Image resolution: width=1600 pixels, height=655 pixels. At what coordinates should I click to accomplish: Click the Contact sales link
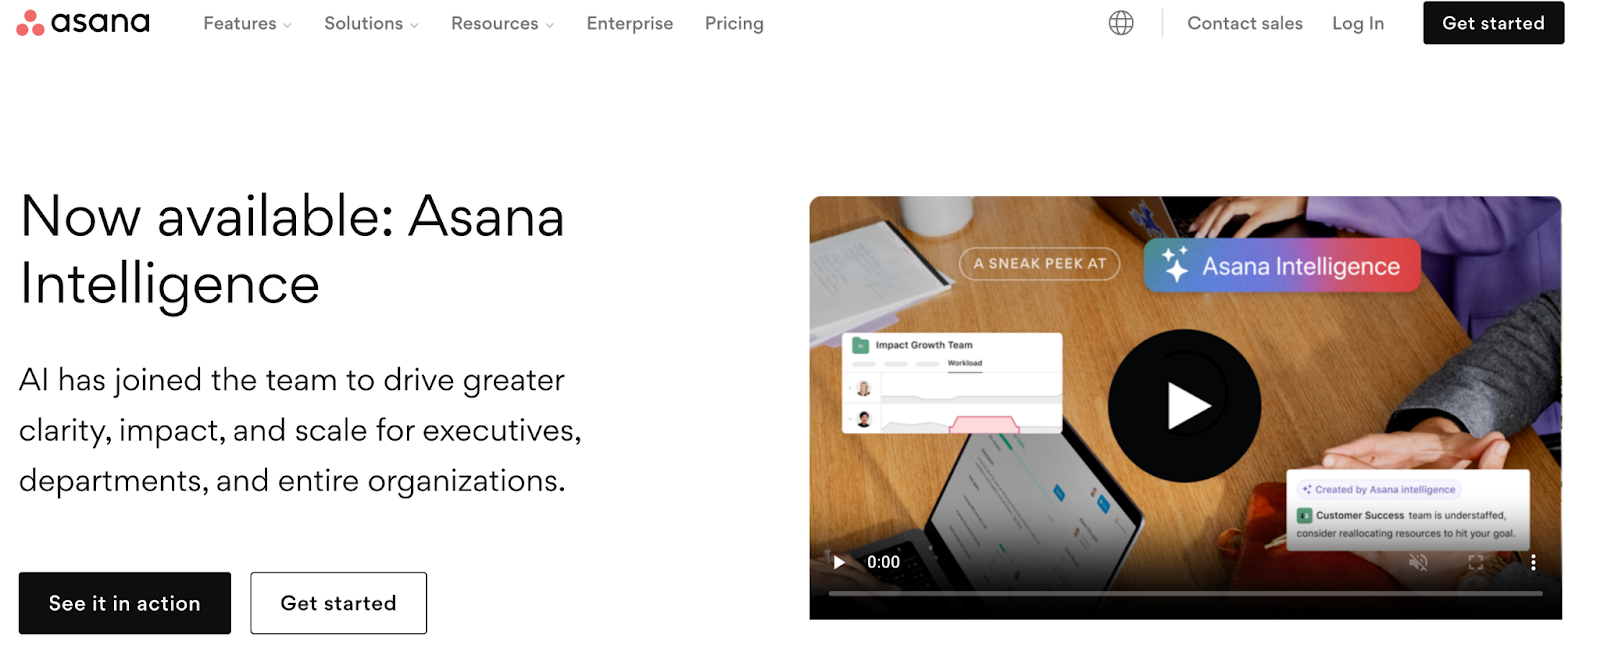pos(1244,23)
